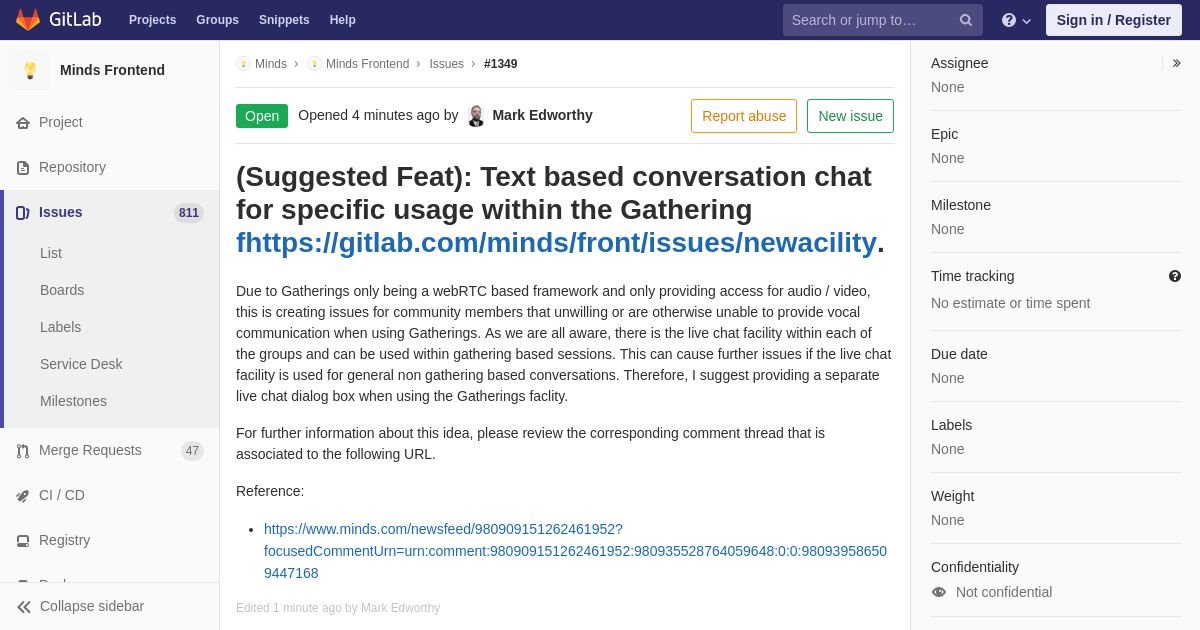Click Mark Edworthy's avatar image
This screenshot has width=1200, height=630.
click(476, 116)
